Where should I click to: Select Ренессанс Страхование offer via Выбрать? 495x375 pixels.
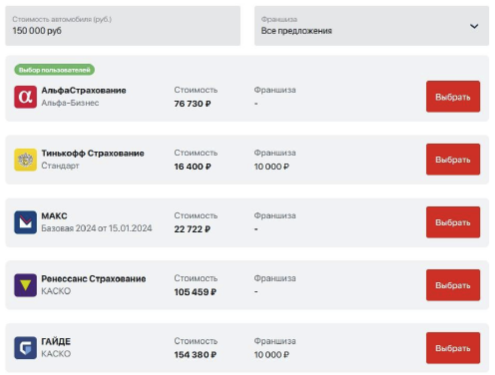click(x=453, y=285)
